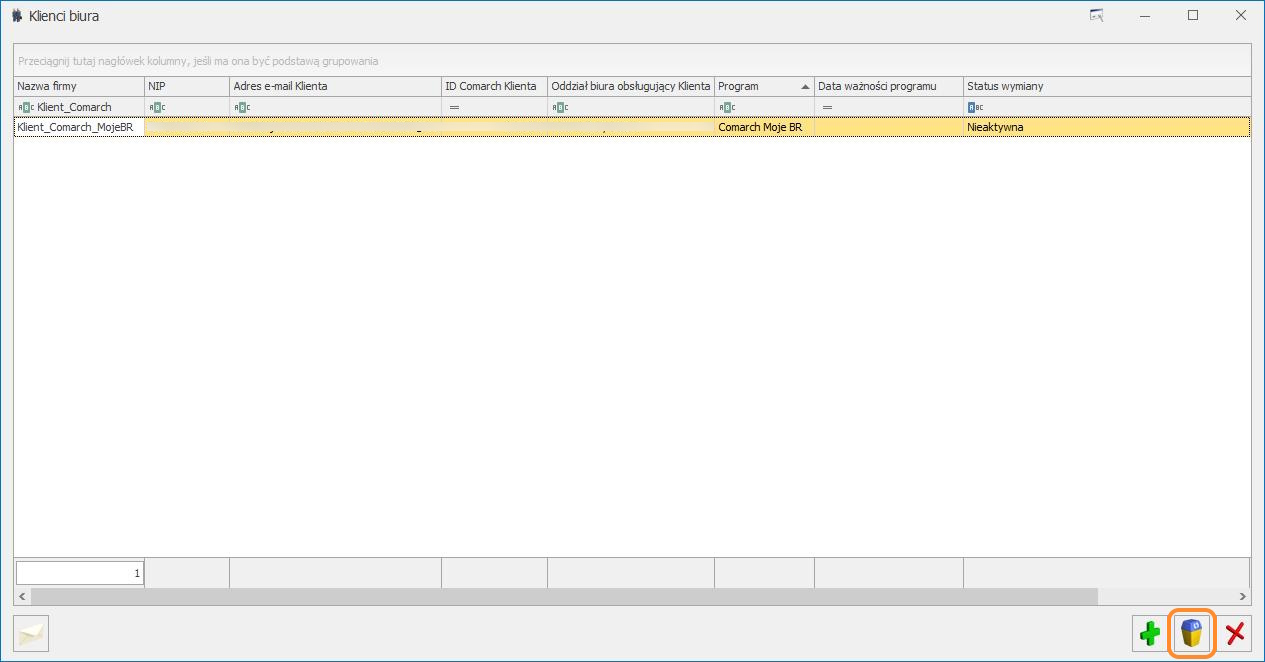Open filter condition icon in Oddział biura column
Image resolution: width=1265 pixels, height=662 pixels.
coord(560,107)
